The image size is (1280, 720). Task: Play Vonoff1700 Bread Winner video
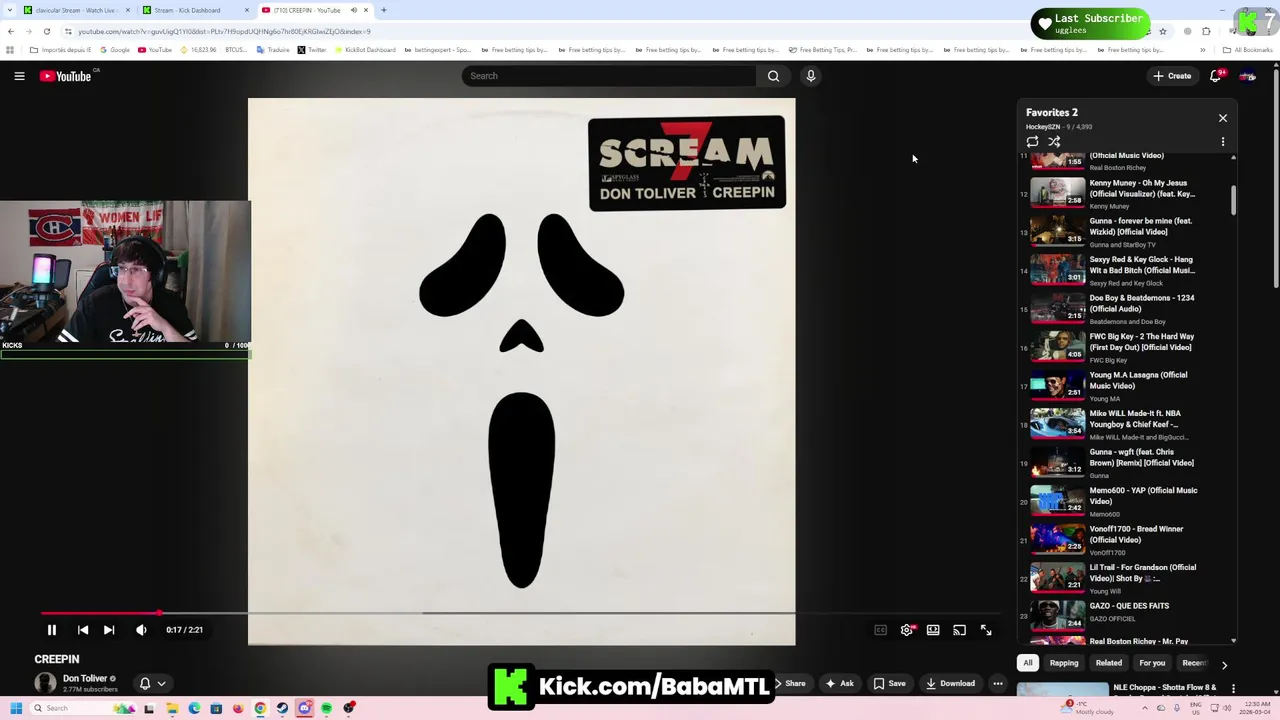(x=1123, y=539)
